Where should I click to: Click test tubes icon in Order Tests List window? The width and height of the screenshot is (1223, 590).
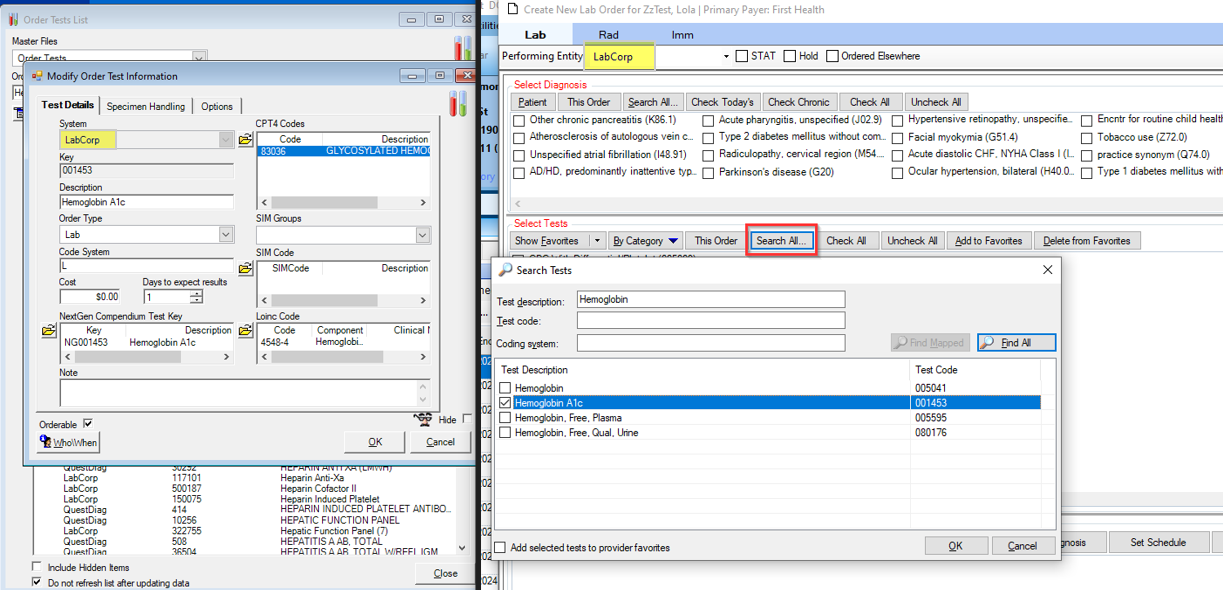[463, 47]
